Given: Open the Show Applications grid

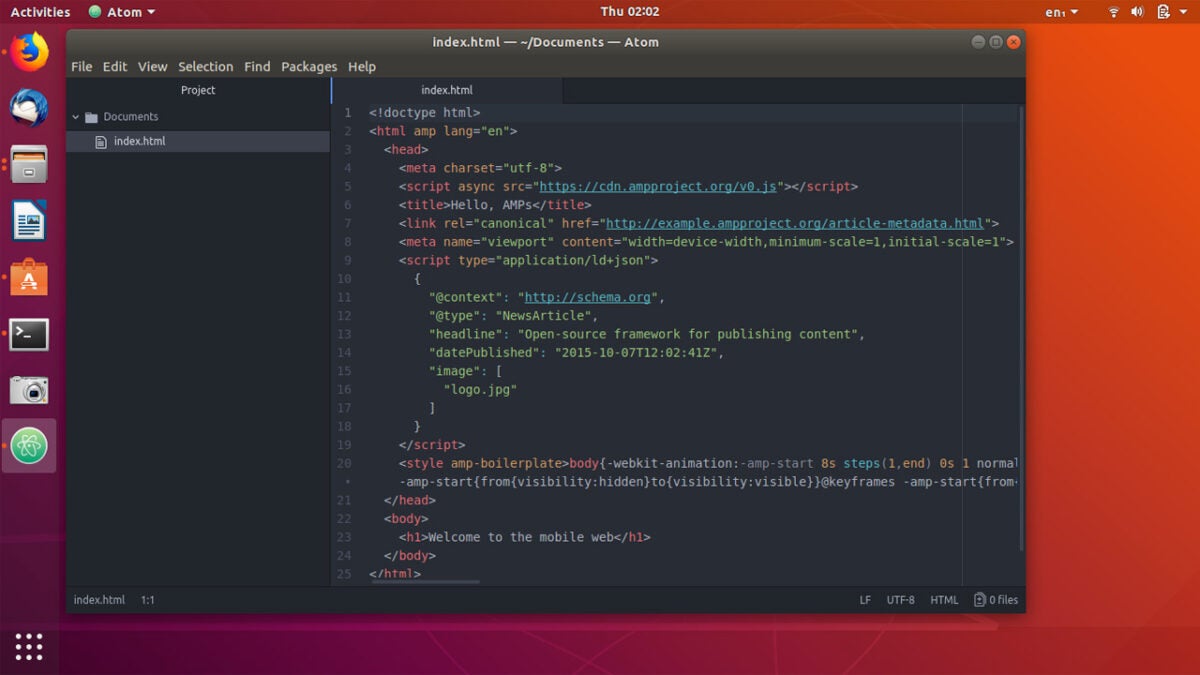Looking at the screenshot, I should point(27,647).
